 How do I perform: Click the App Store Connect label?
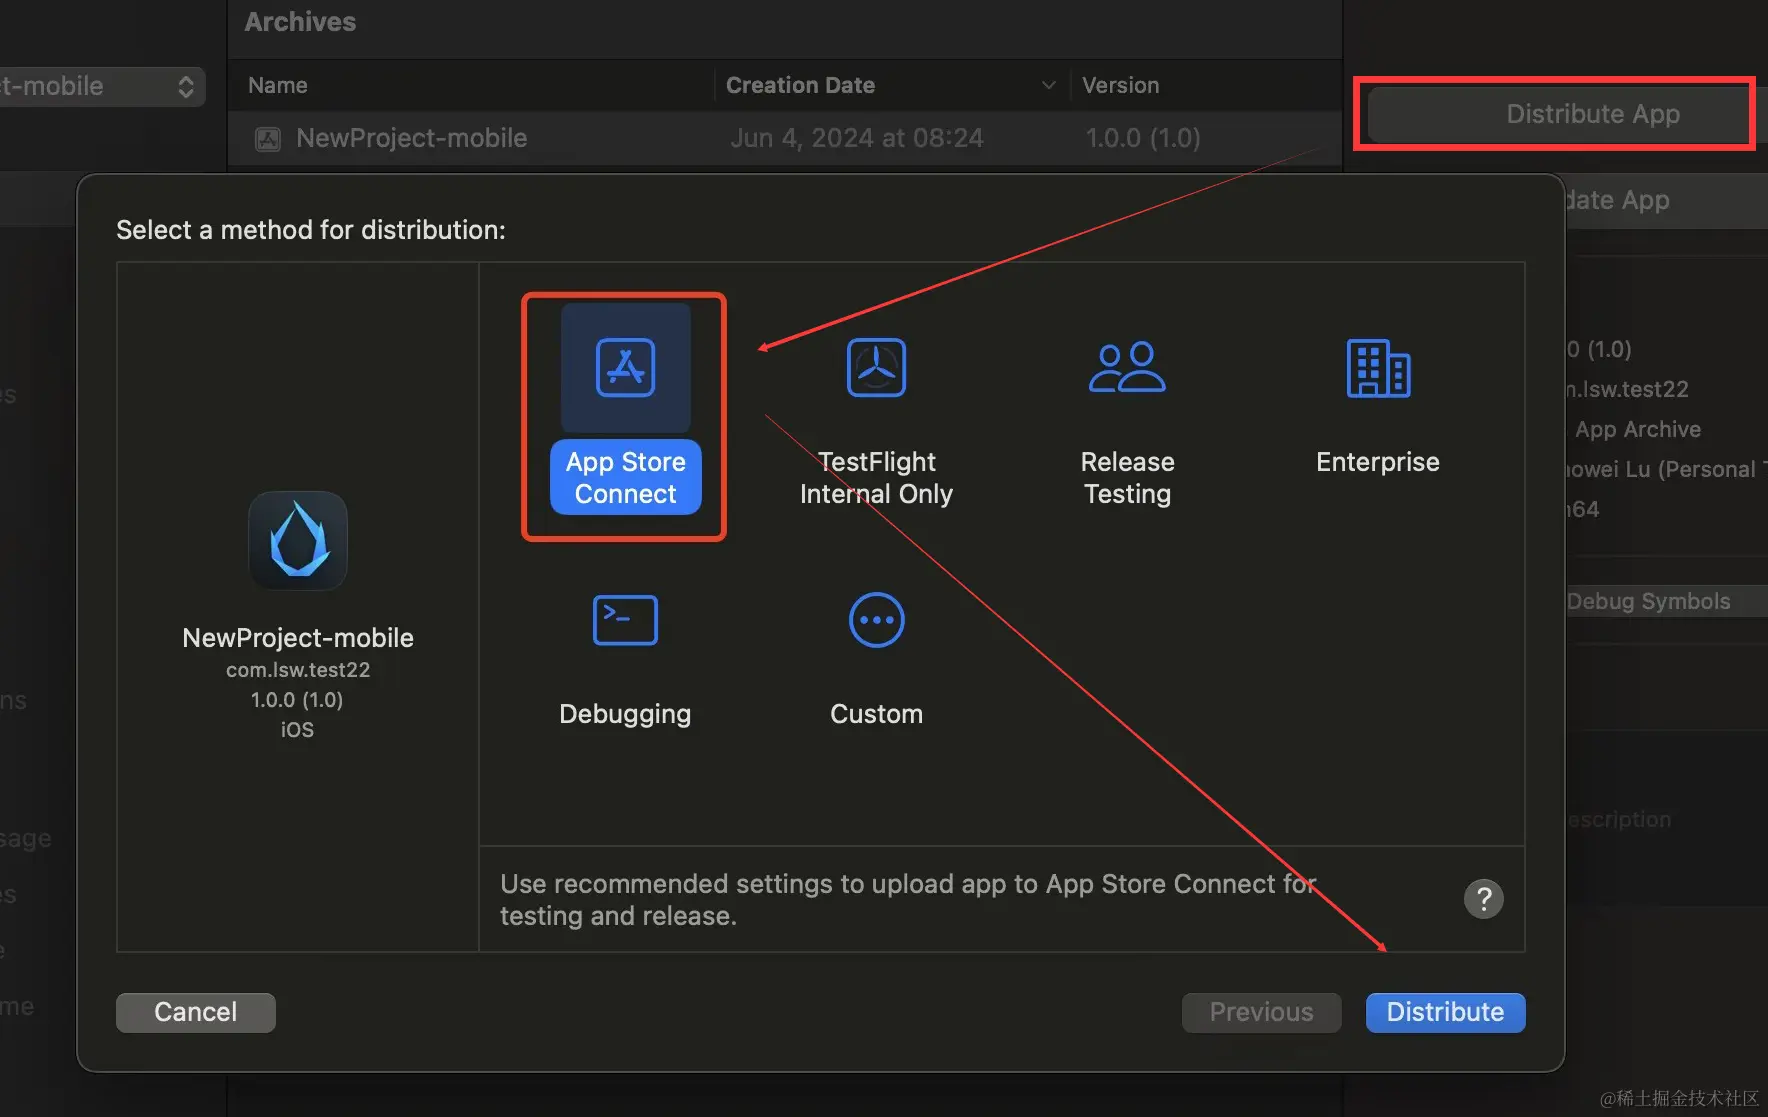point(626,477)
